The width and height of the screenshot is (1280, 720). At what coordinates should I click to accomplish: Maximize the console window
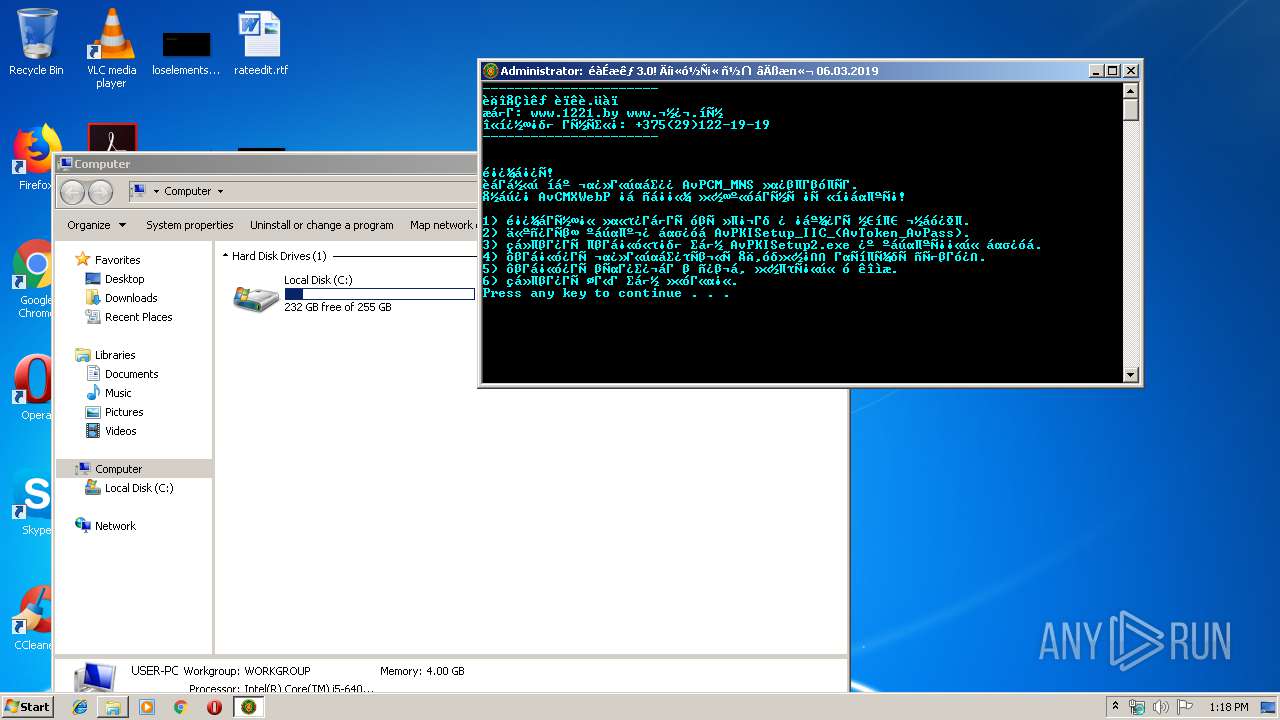[x=1112, y=71]
